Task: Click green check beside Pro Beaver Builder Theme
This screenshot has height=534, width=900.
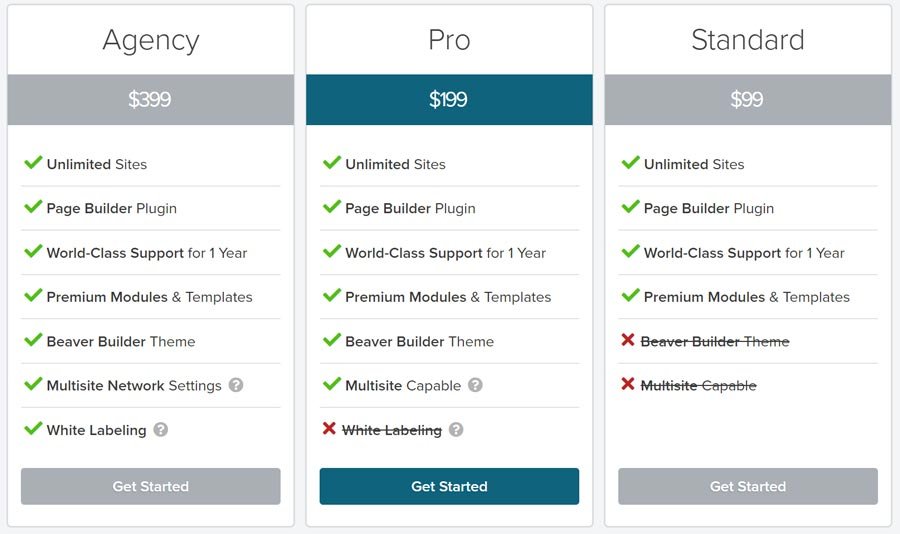Action: (x=332, y=340)
